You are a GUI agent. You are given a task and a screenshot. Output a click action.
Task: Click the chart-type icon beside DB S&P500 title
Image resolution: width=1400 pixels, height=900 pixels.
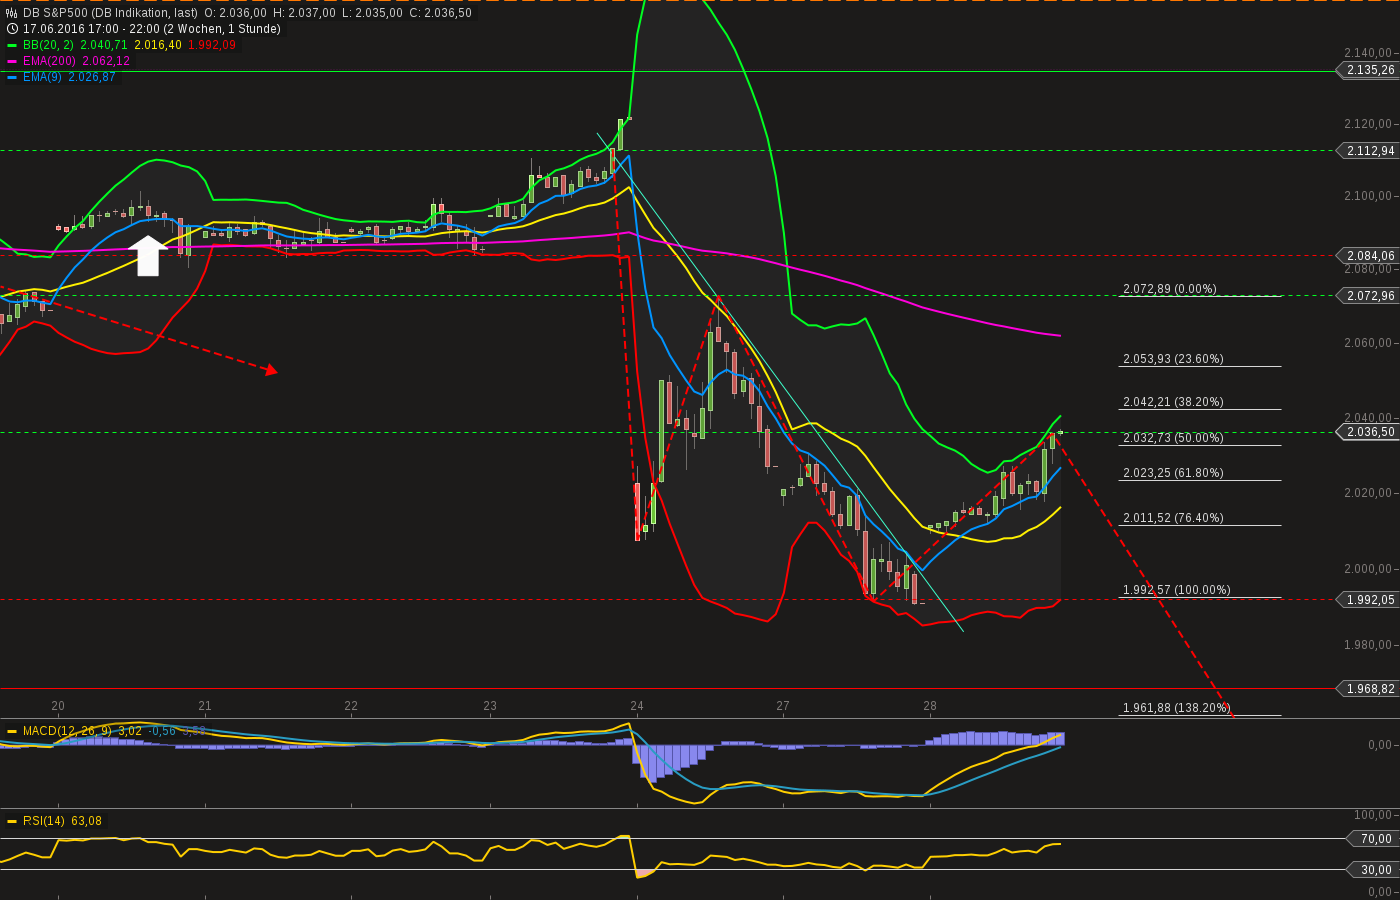(12, 13)
